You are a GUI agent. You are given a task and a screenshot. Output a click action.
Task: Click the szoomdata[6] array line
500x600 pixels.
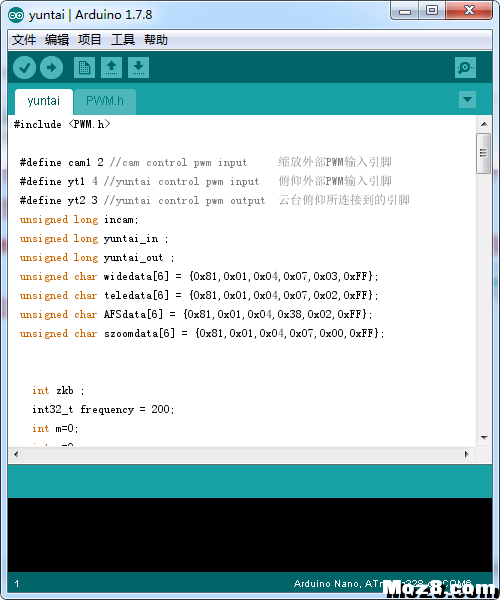pos(202,334)
